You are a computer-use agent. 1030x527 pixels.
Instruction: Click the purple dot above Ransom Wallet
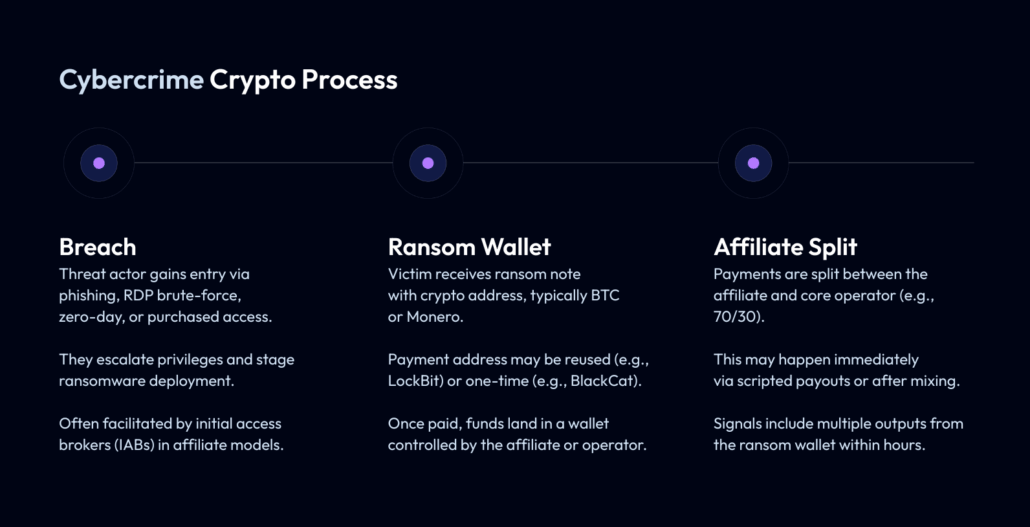(x=428, y=163)
